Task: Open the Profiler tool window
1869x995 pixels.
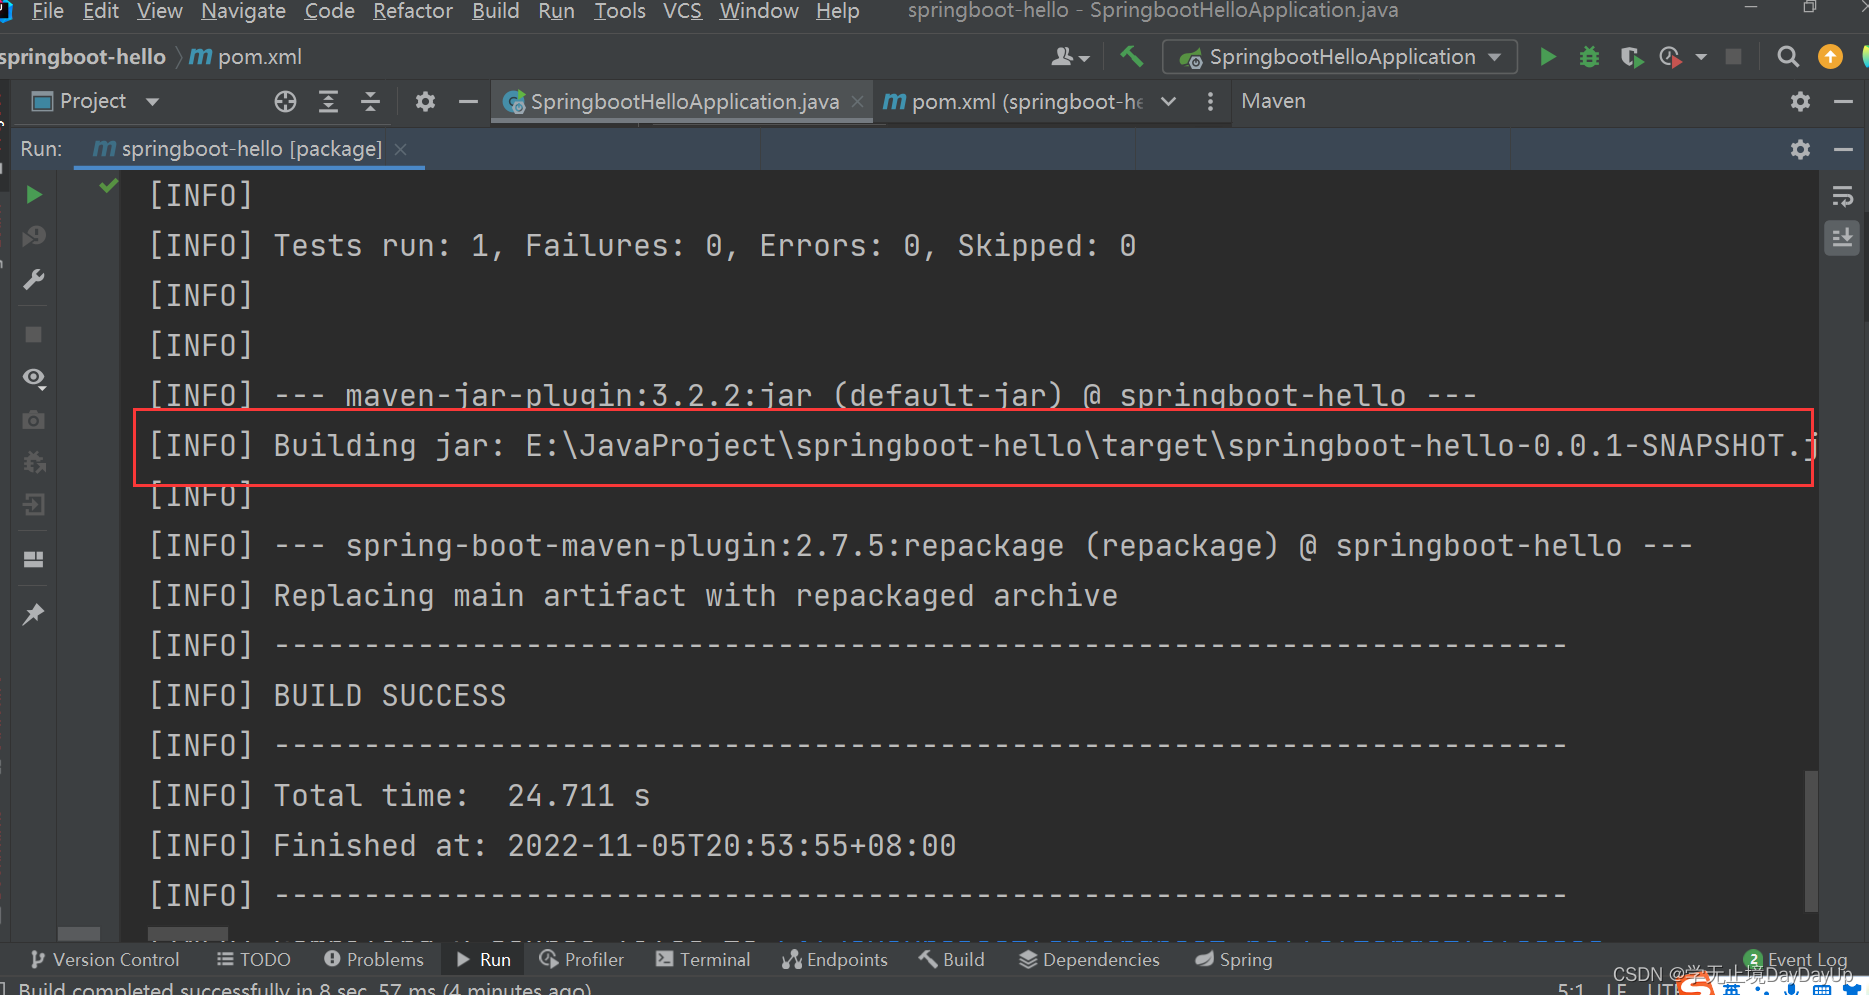Action: click(582, 959)
